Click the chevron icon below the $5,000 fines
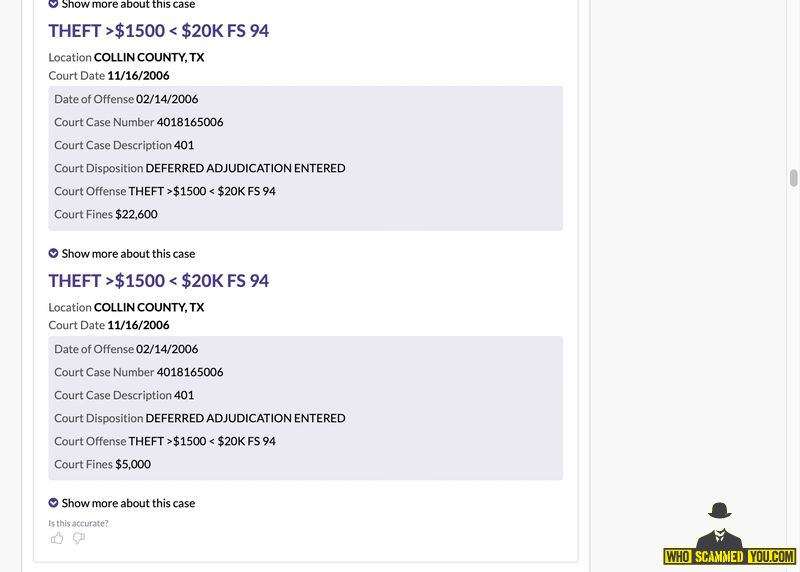 pyautogui.click(x=53, y=503)
